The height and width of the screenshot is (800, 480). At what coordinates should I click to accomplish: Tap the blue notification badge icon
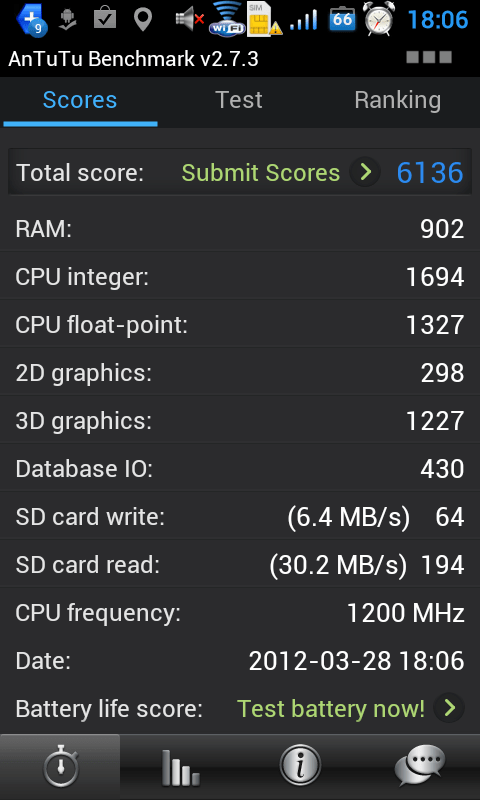32,19
